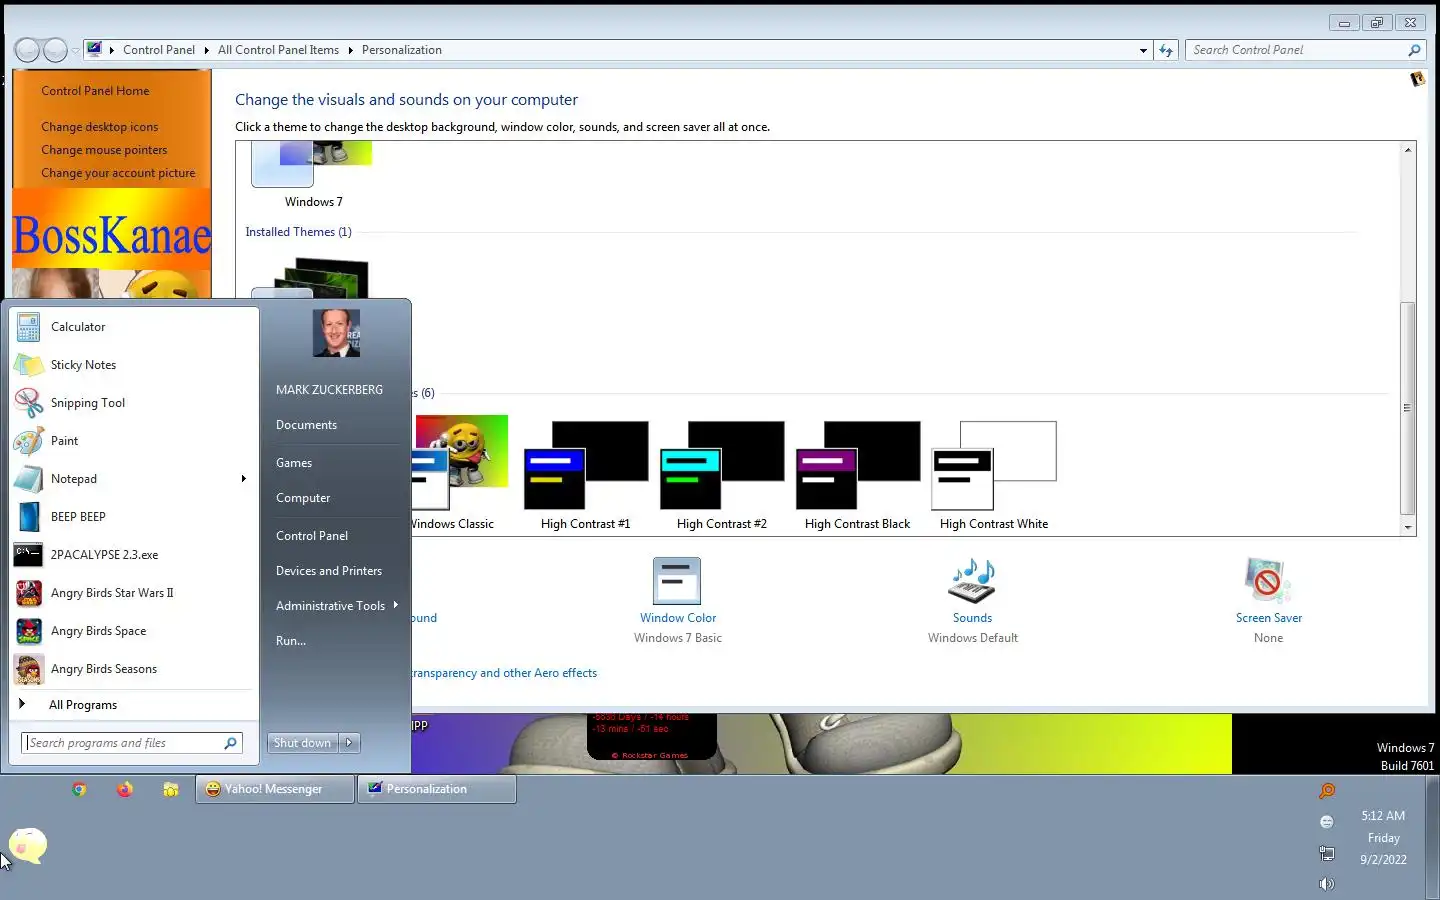The image size is (1440, 900).
Task: Start Angry Birds Seasons
Action: click(x=134, y=669)
